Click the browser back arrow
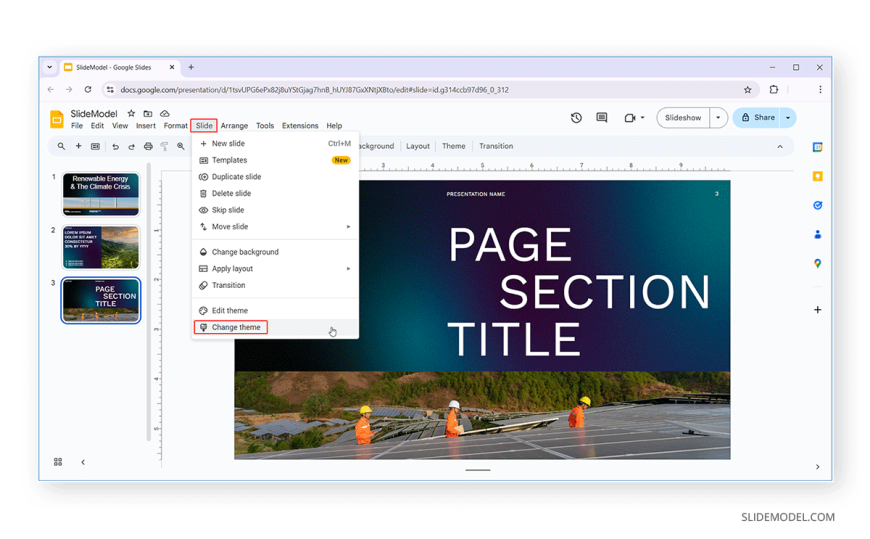The width and height of the screenshot is (870, 539). (51, 89)
